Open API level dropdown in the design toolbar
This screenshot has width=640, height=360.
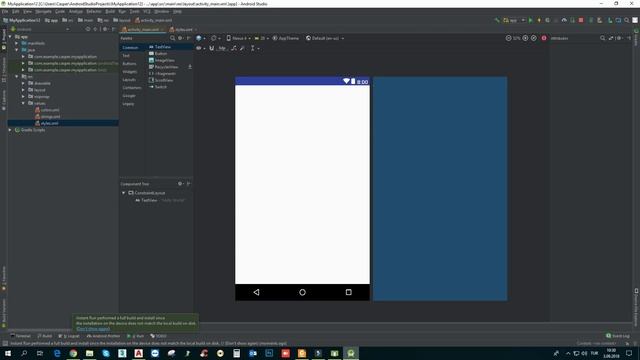[262, 38]
